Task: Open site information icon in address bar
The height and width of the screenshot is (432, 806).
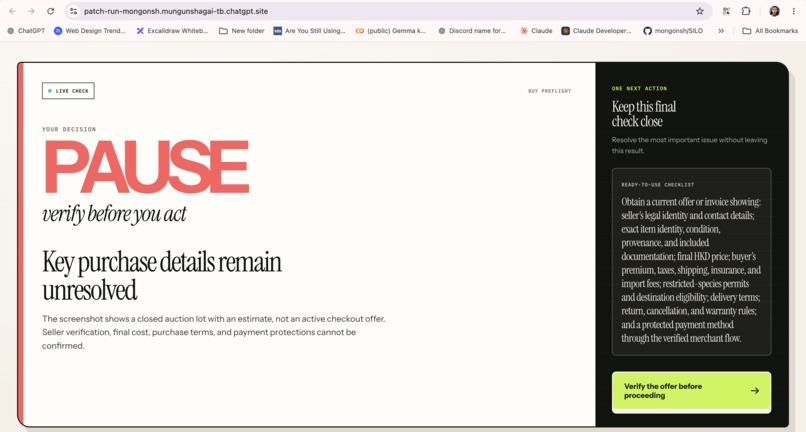Action: [x=74, y=11]
